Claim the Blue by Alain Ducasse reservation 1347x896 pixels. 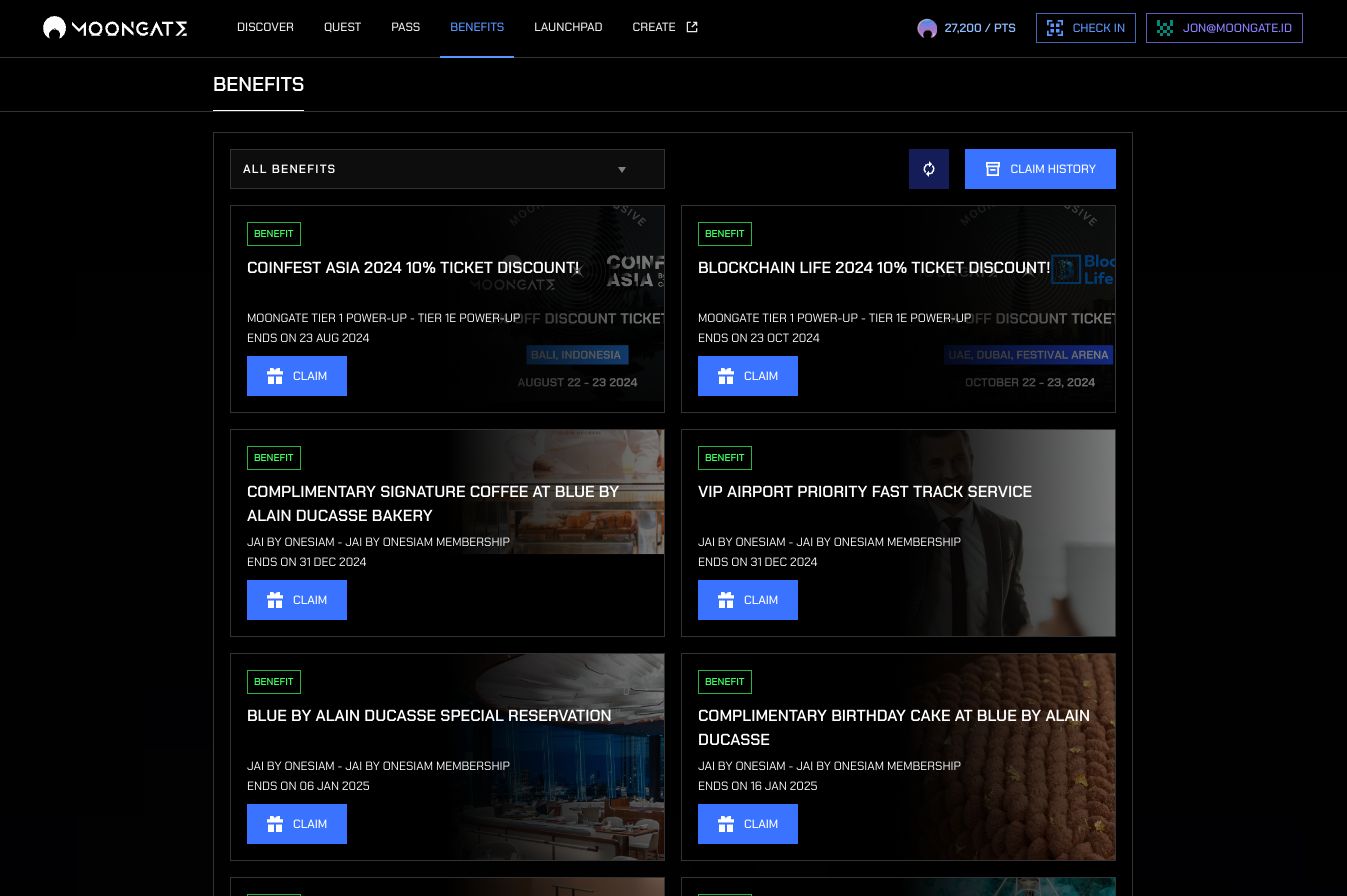tap(297, 824)
